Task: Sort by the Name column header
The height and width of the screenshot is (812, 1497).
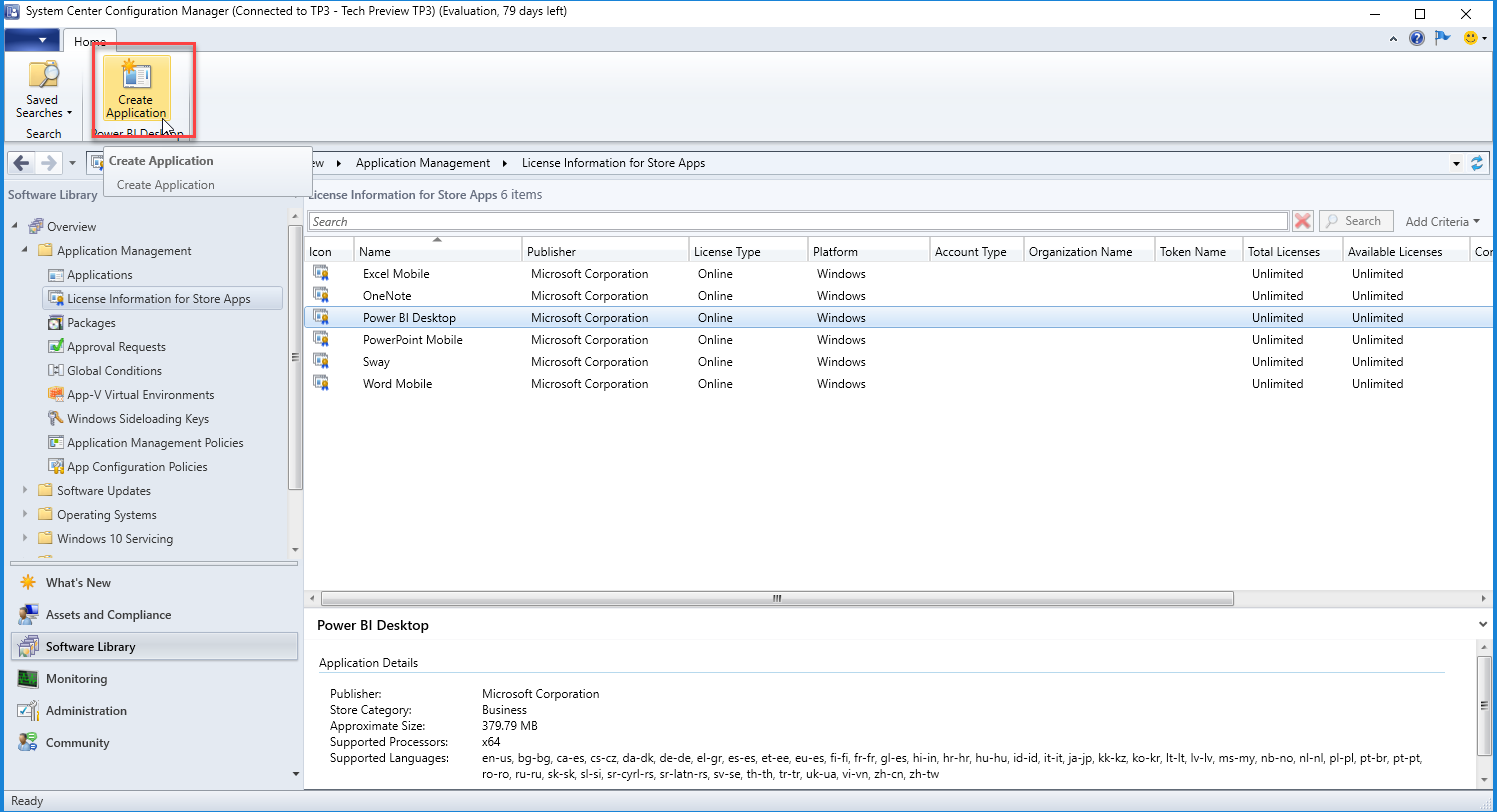Action: (x=438, y=251)
